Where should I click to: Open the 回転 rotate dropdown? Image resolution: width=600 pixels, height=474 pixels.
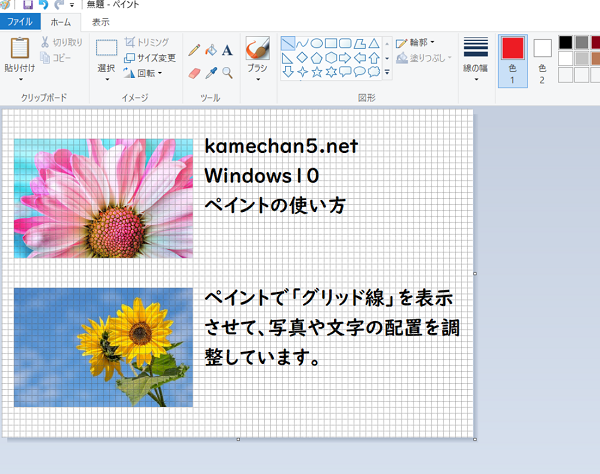143,73
